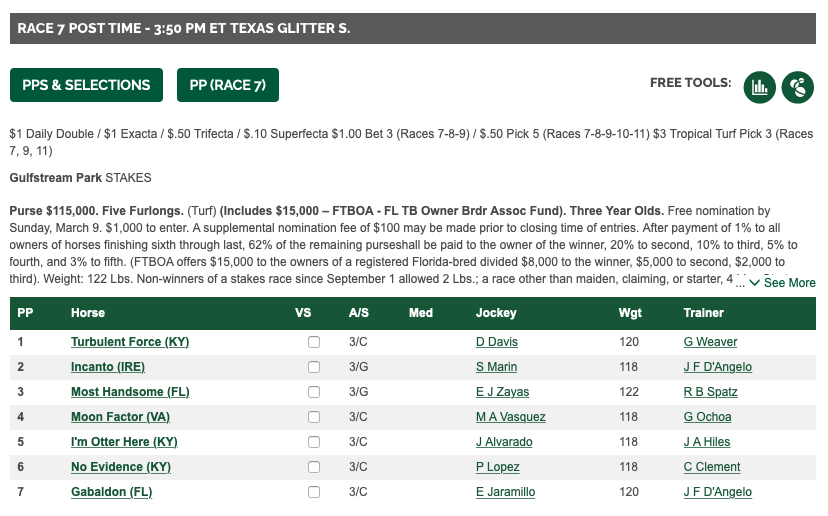The image size is (828, 516).
Task: Open horse link Incanto (IRE)
Action: 108,367
